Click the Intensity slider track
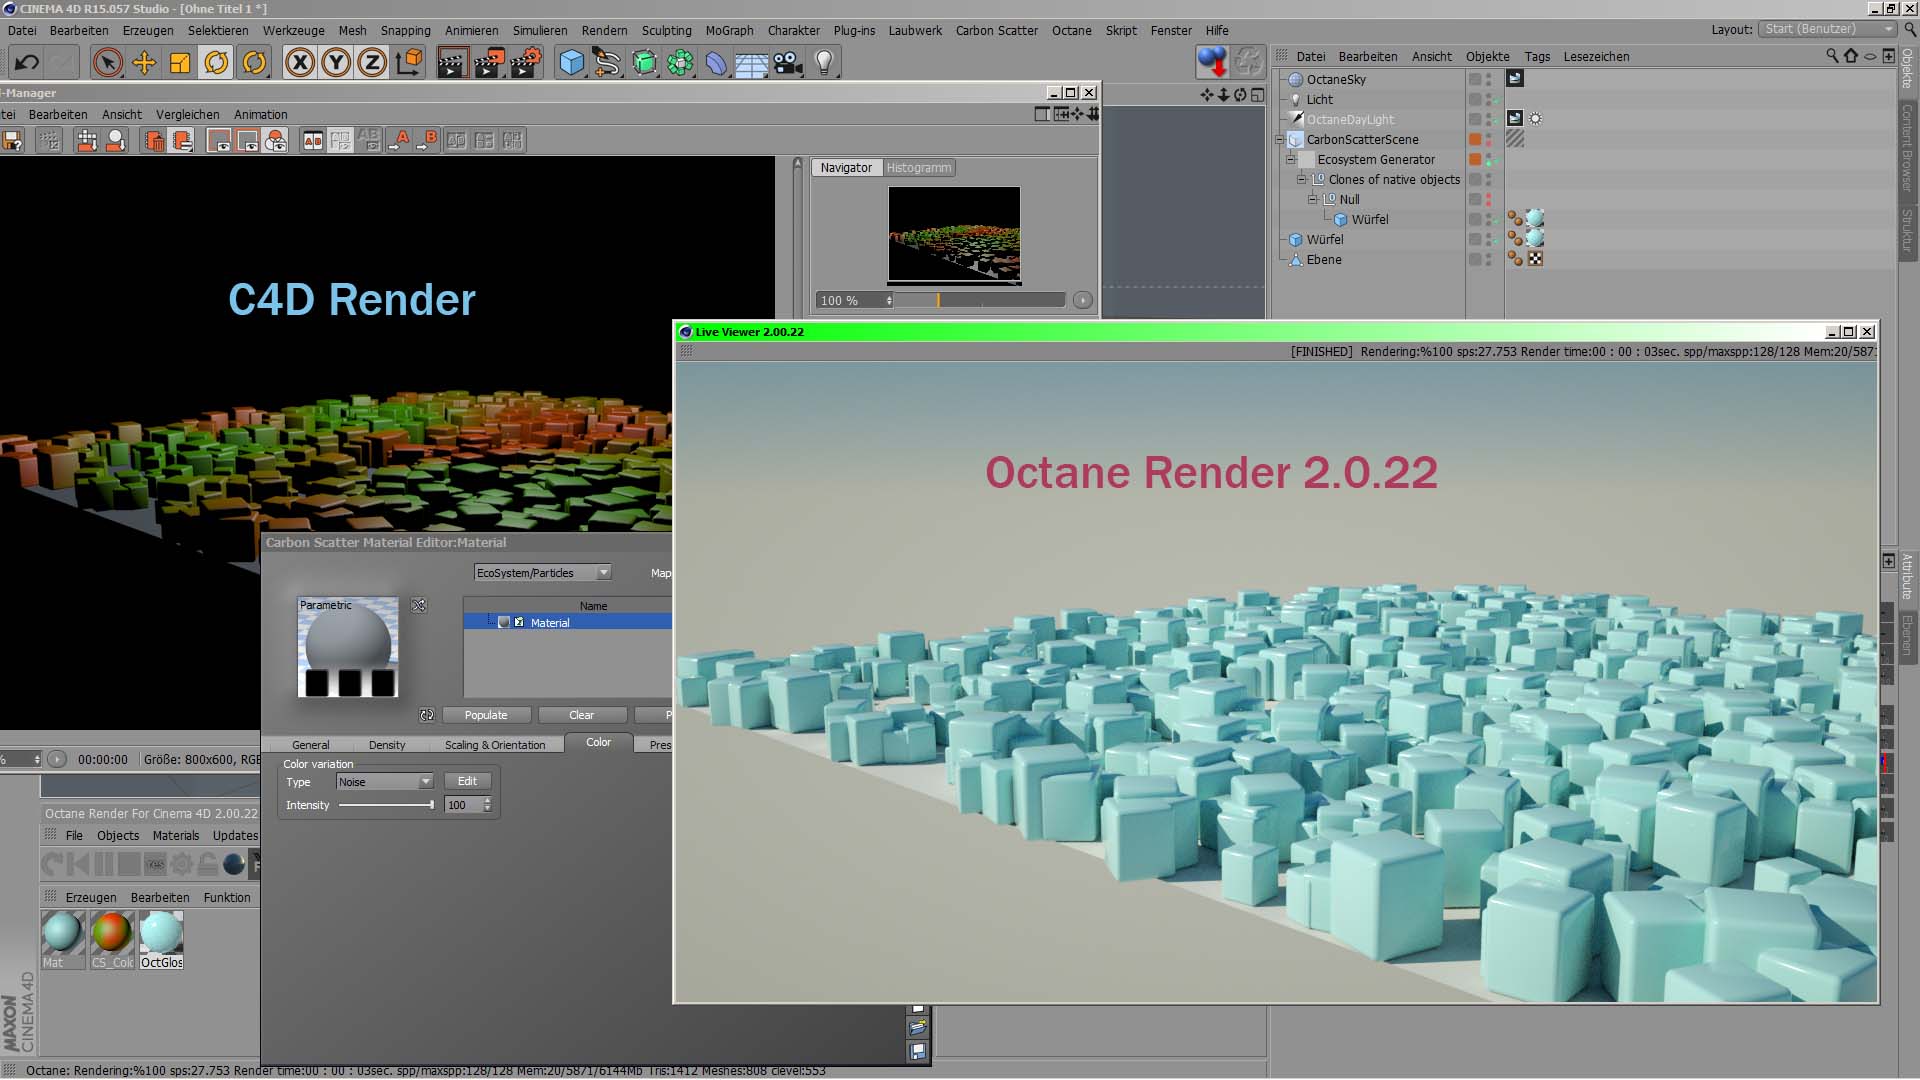The width and height of the screenshot is (1920, 1080). (x=385, y=805)
